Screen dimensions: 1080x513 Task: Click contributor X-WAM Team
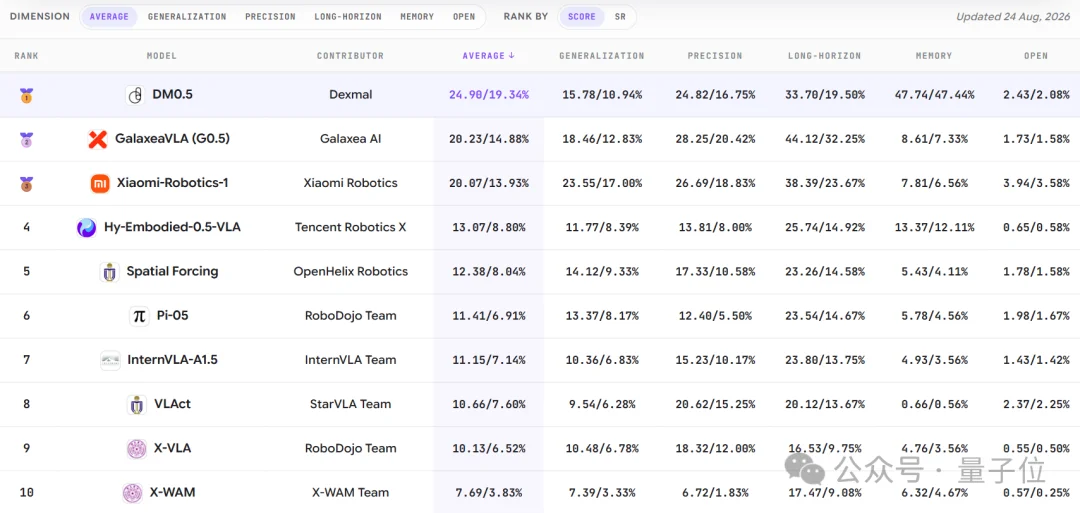pos(351,492)
